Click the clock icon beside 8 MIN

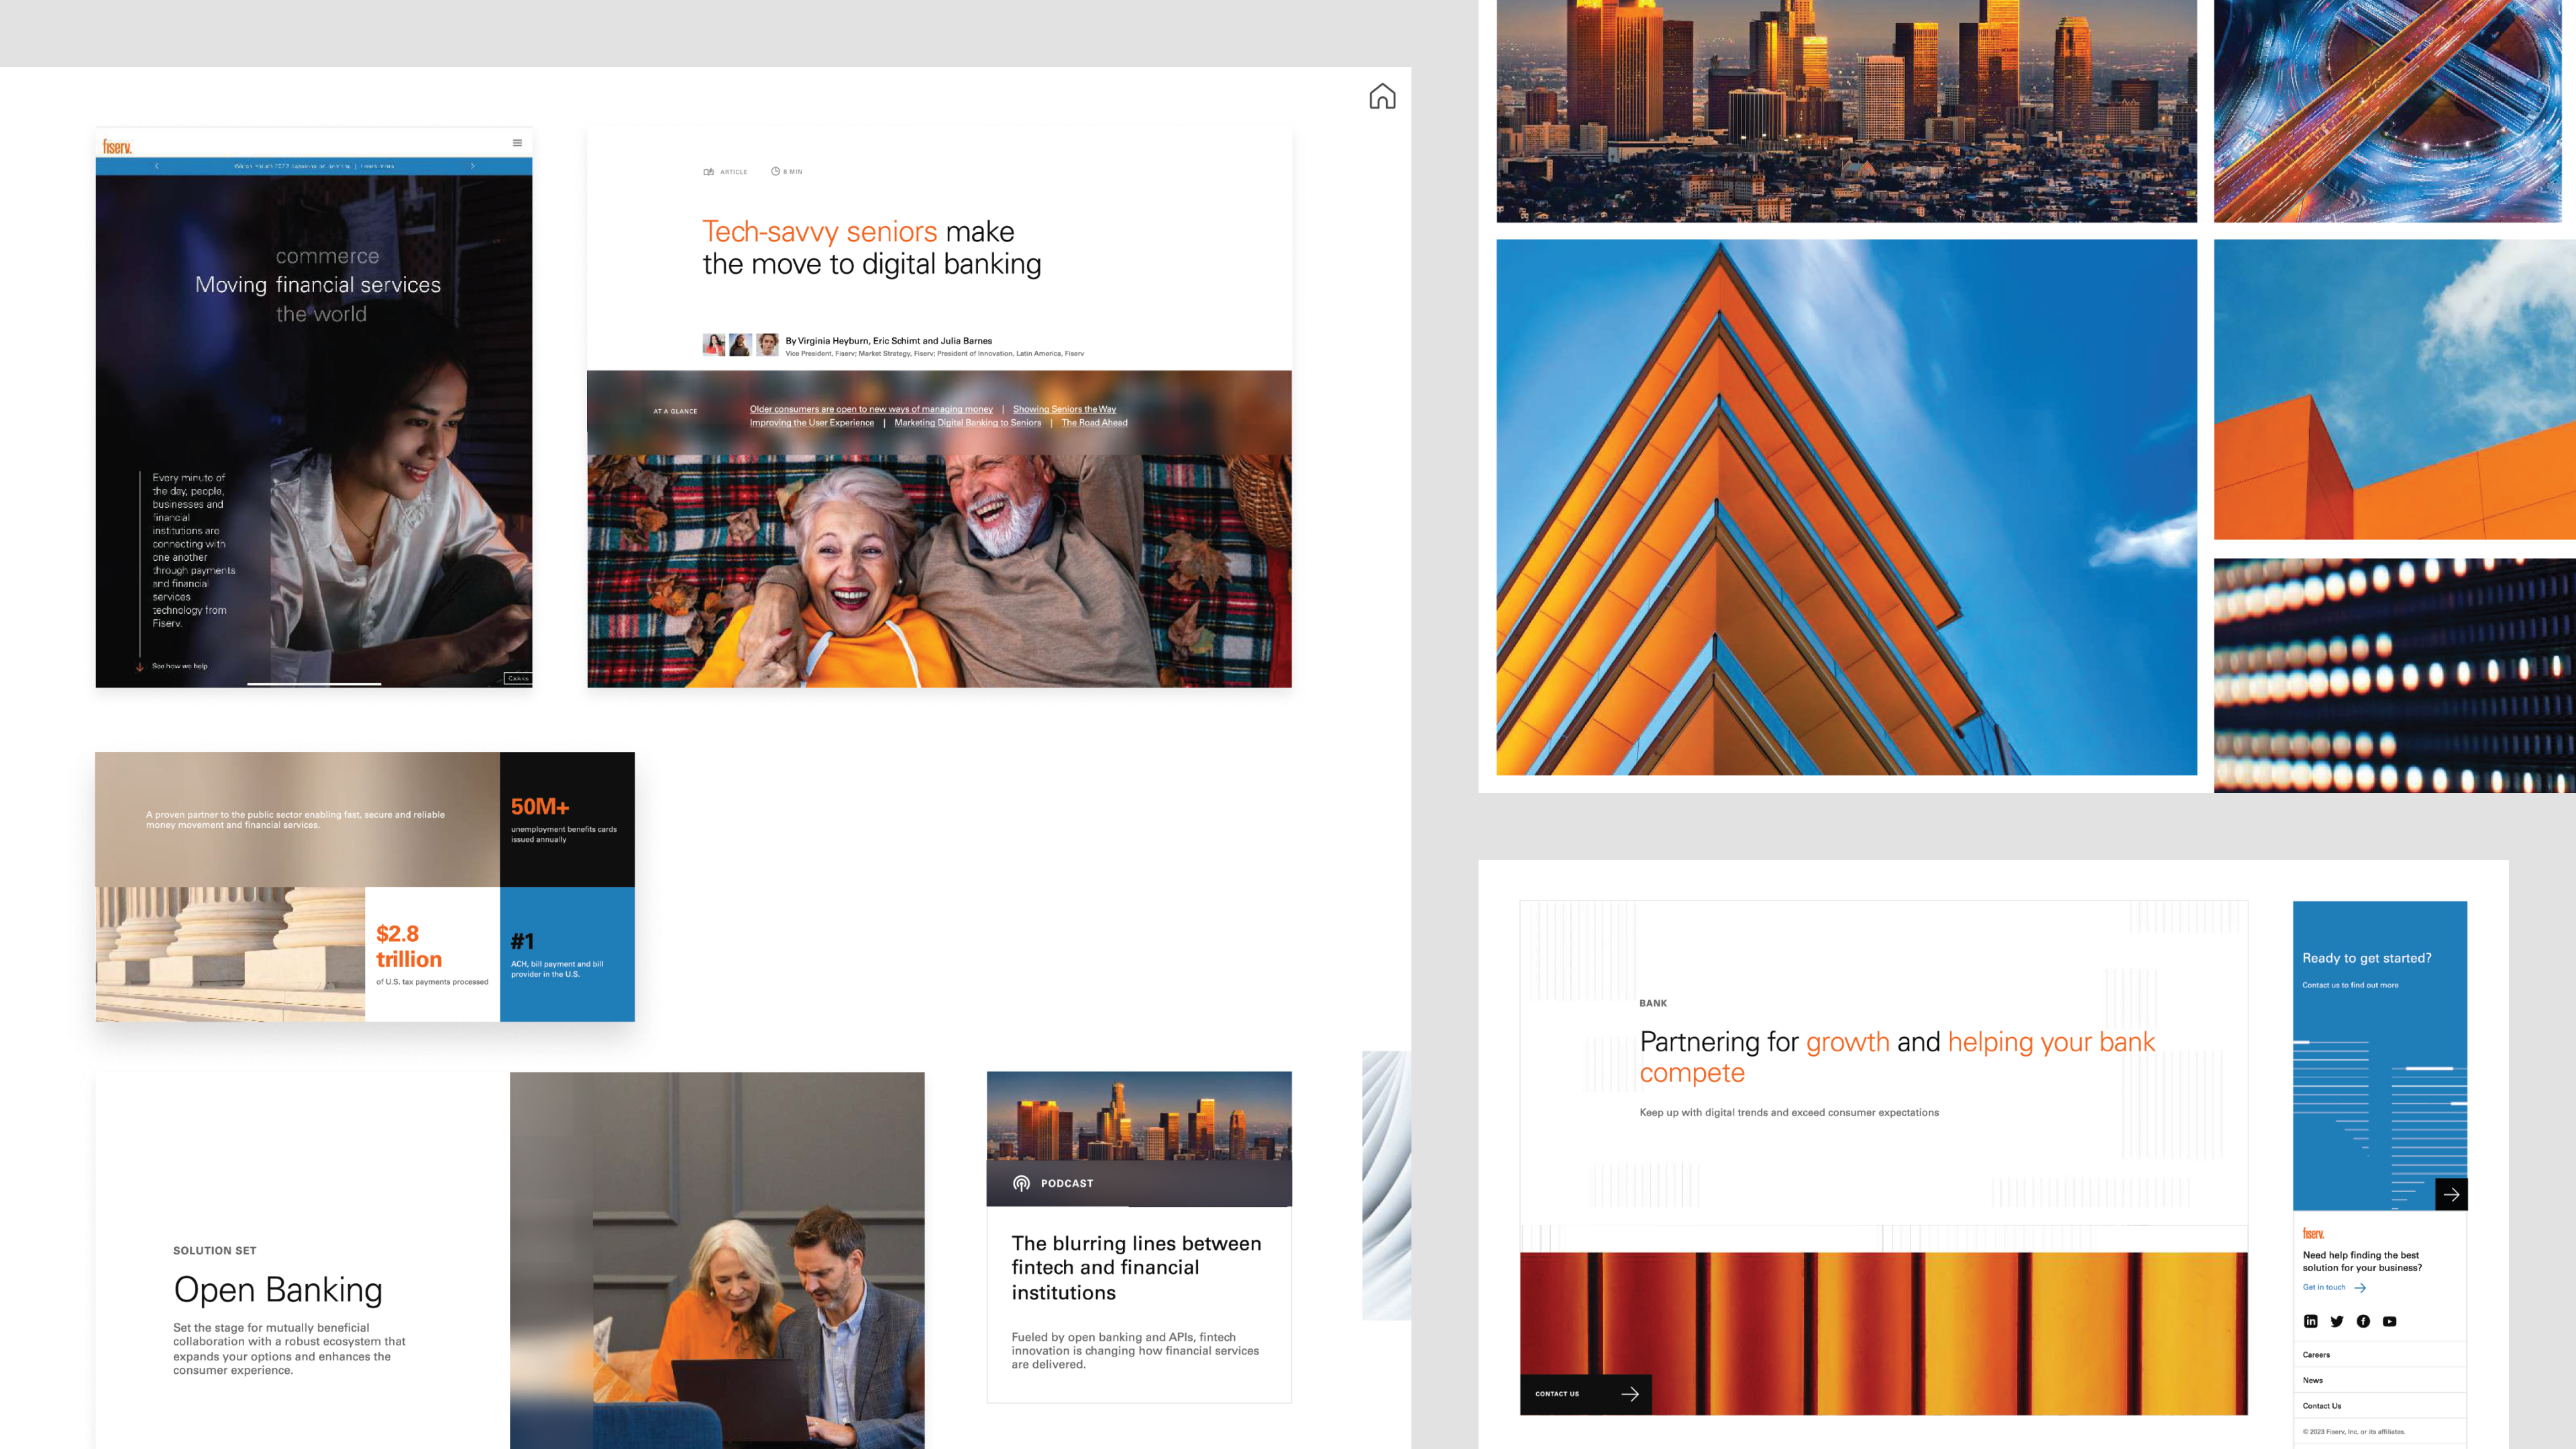pyautogui.click(x=775, y=171)
